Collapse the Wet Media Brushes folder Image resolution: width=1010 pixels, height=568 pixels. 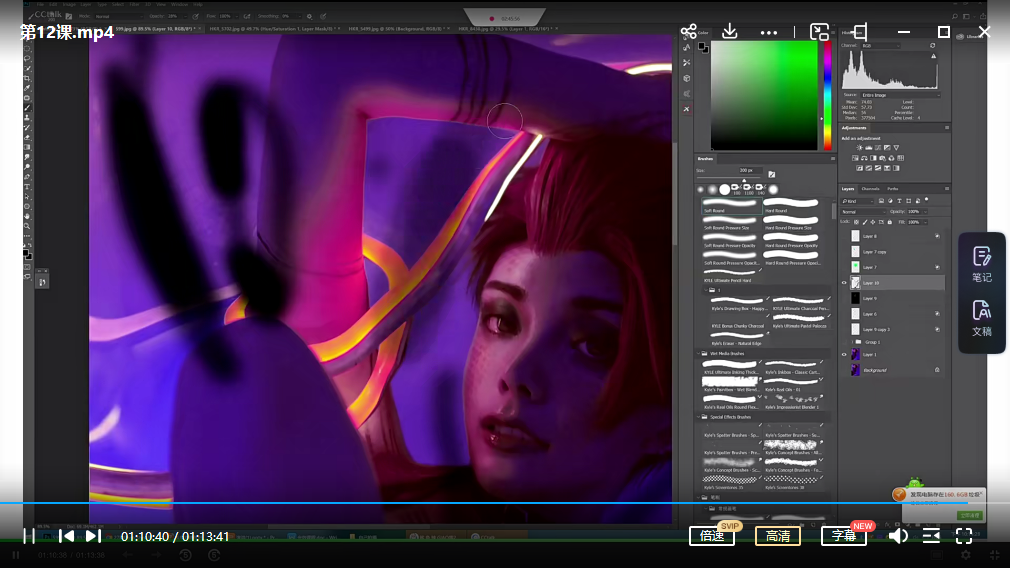tap(699, 354)
